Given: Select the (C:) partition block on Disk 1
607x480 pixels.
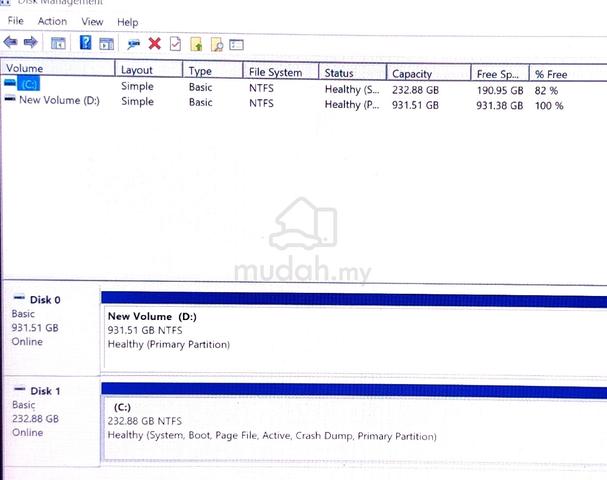Looking at the screenshot, I should tap(354, 429).
